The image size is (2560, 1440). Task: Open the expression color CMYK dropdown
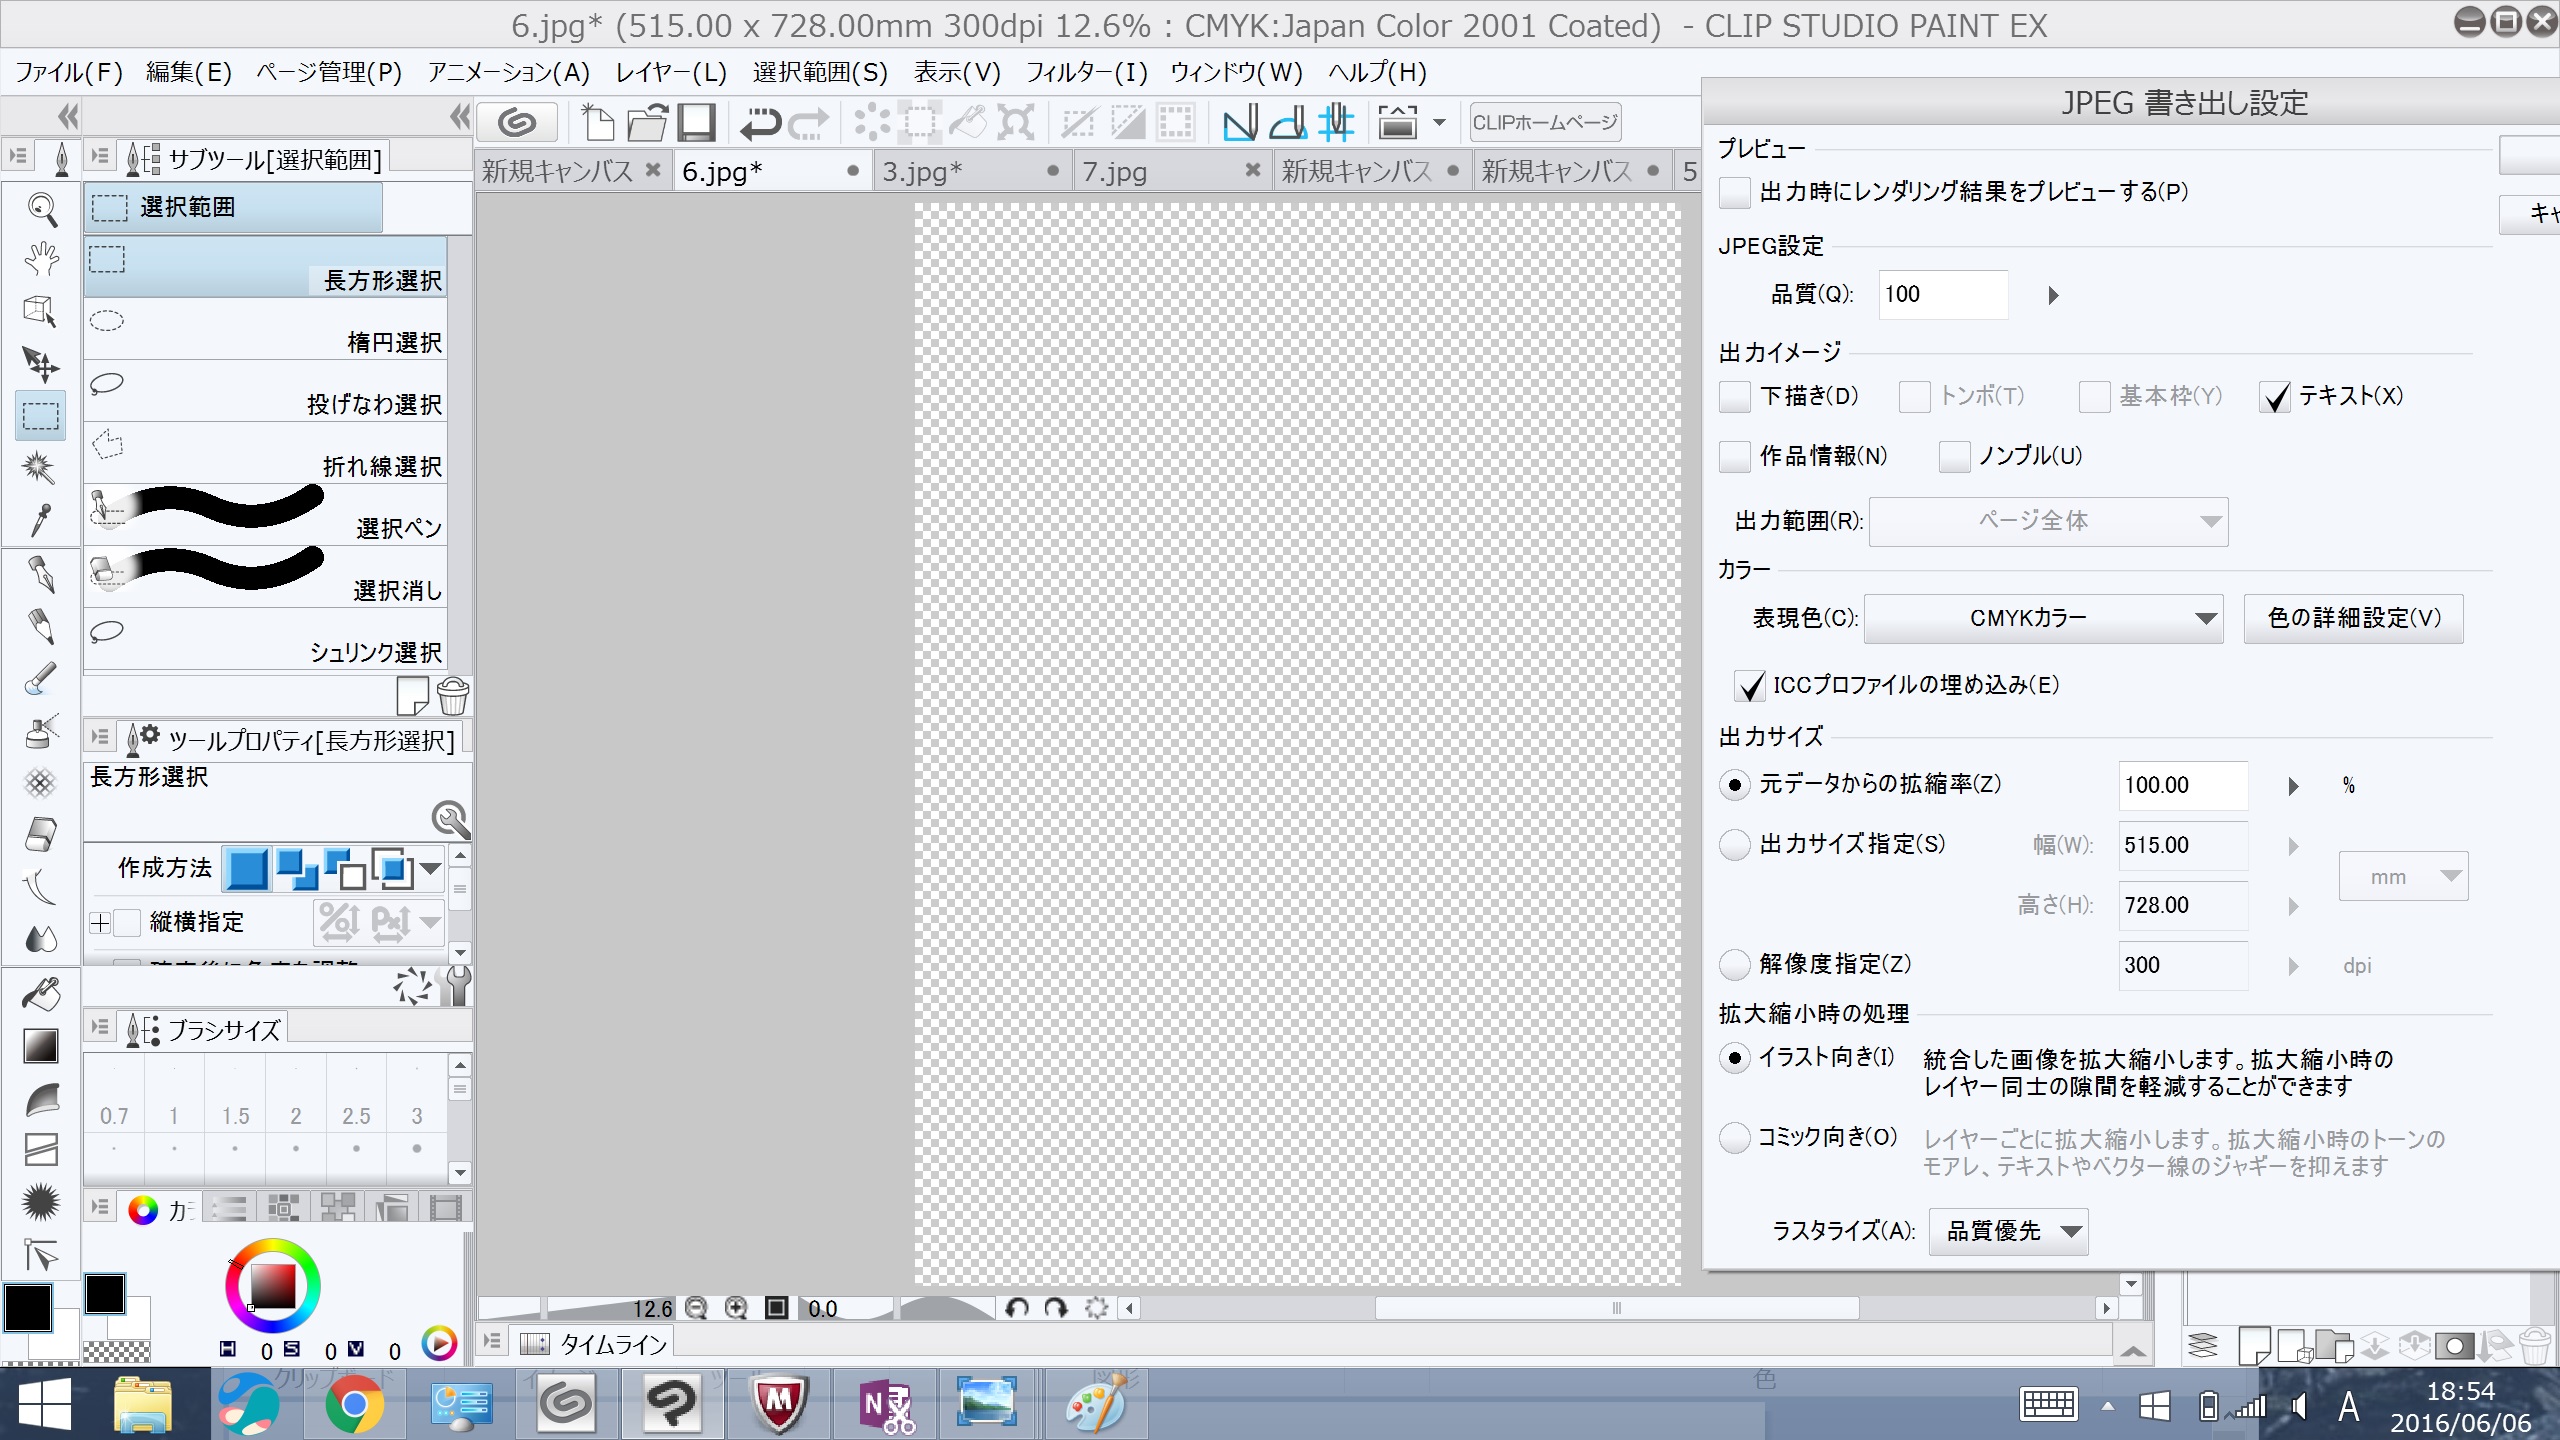pos(2043,619)
